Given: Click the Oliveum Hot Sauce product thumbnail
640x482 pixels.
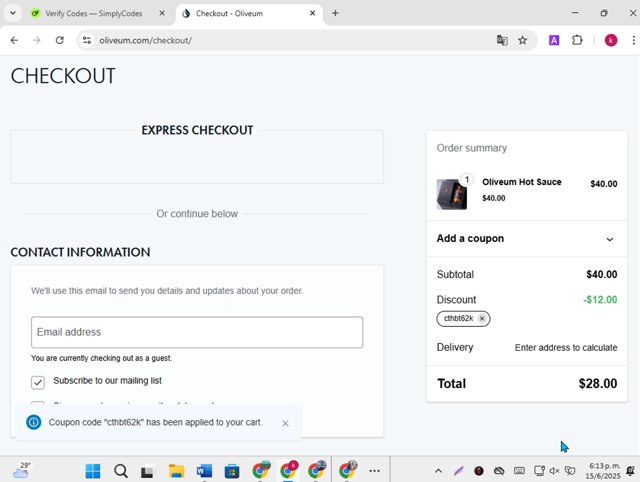Looking at the screenshot, I should tap(451, 194).
